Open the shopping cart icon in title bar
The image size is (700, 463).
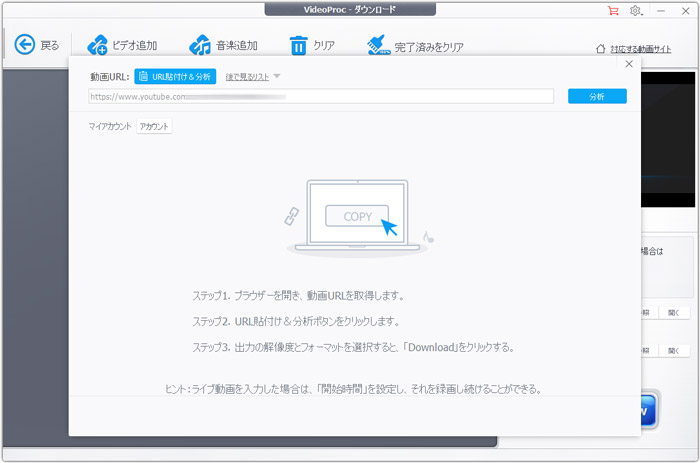[613, 11]
